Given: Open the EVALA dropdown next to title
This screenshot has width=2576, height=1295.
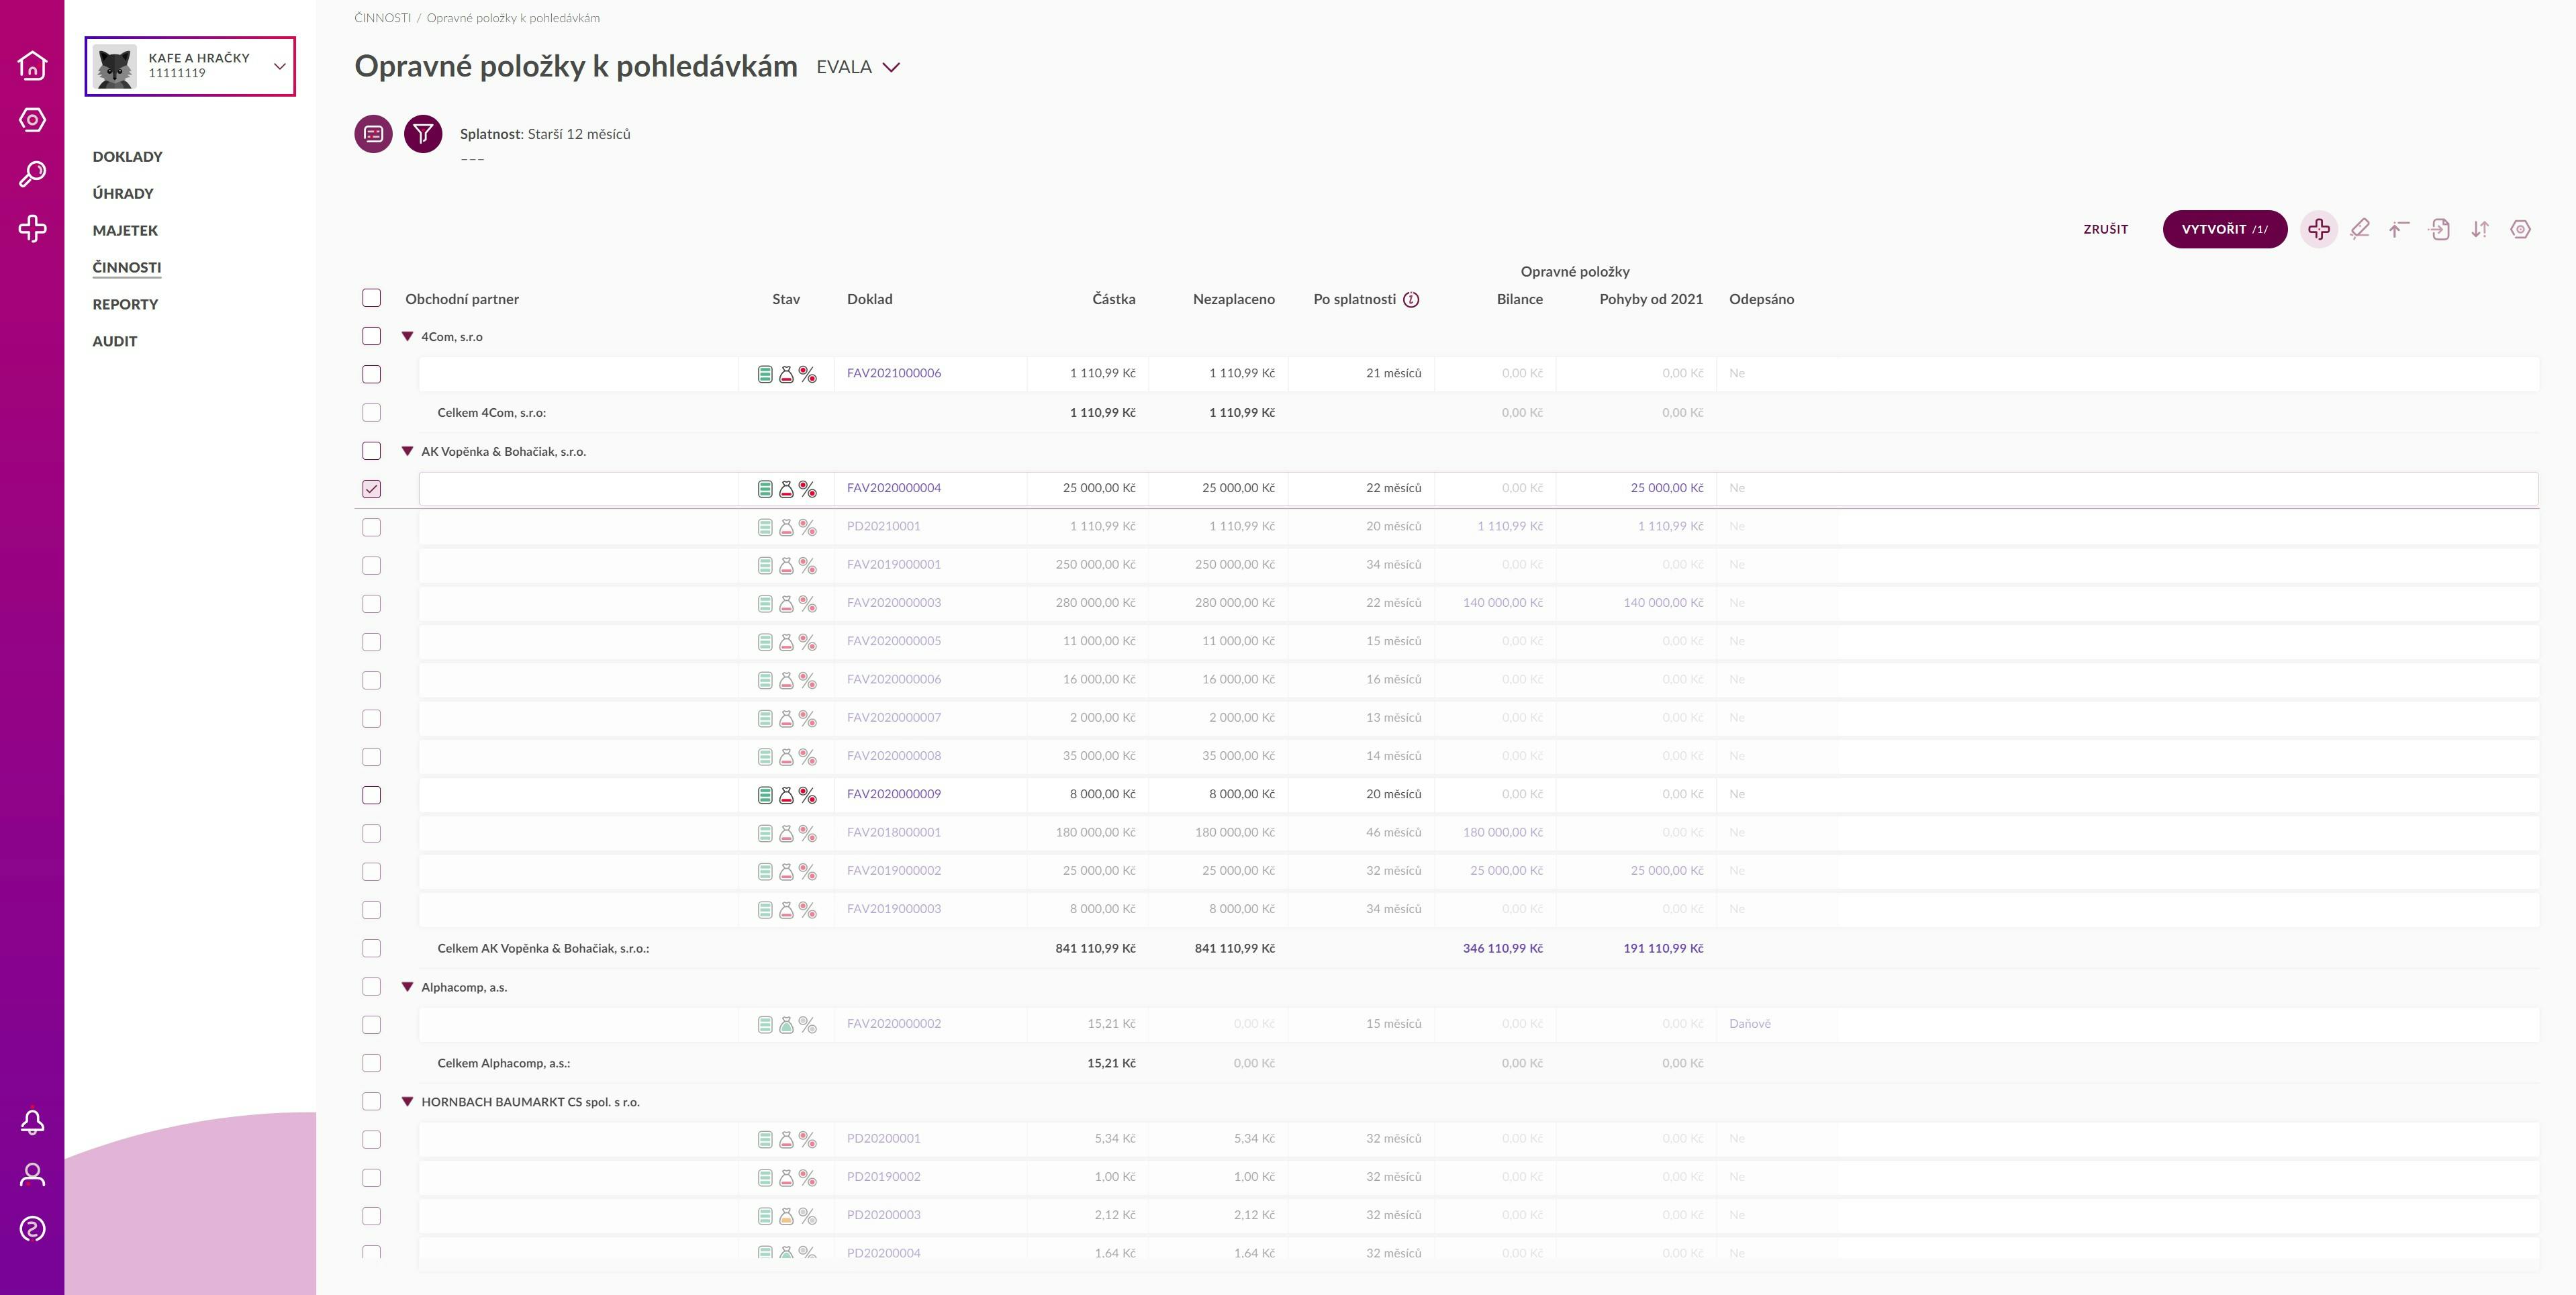Looking at the screenshot, I should pos(858,67).
